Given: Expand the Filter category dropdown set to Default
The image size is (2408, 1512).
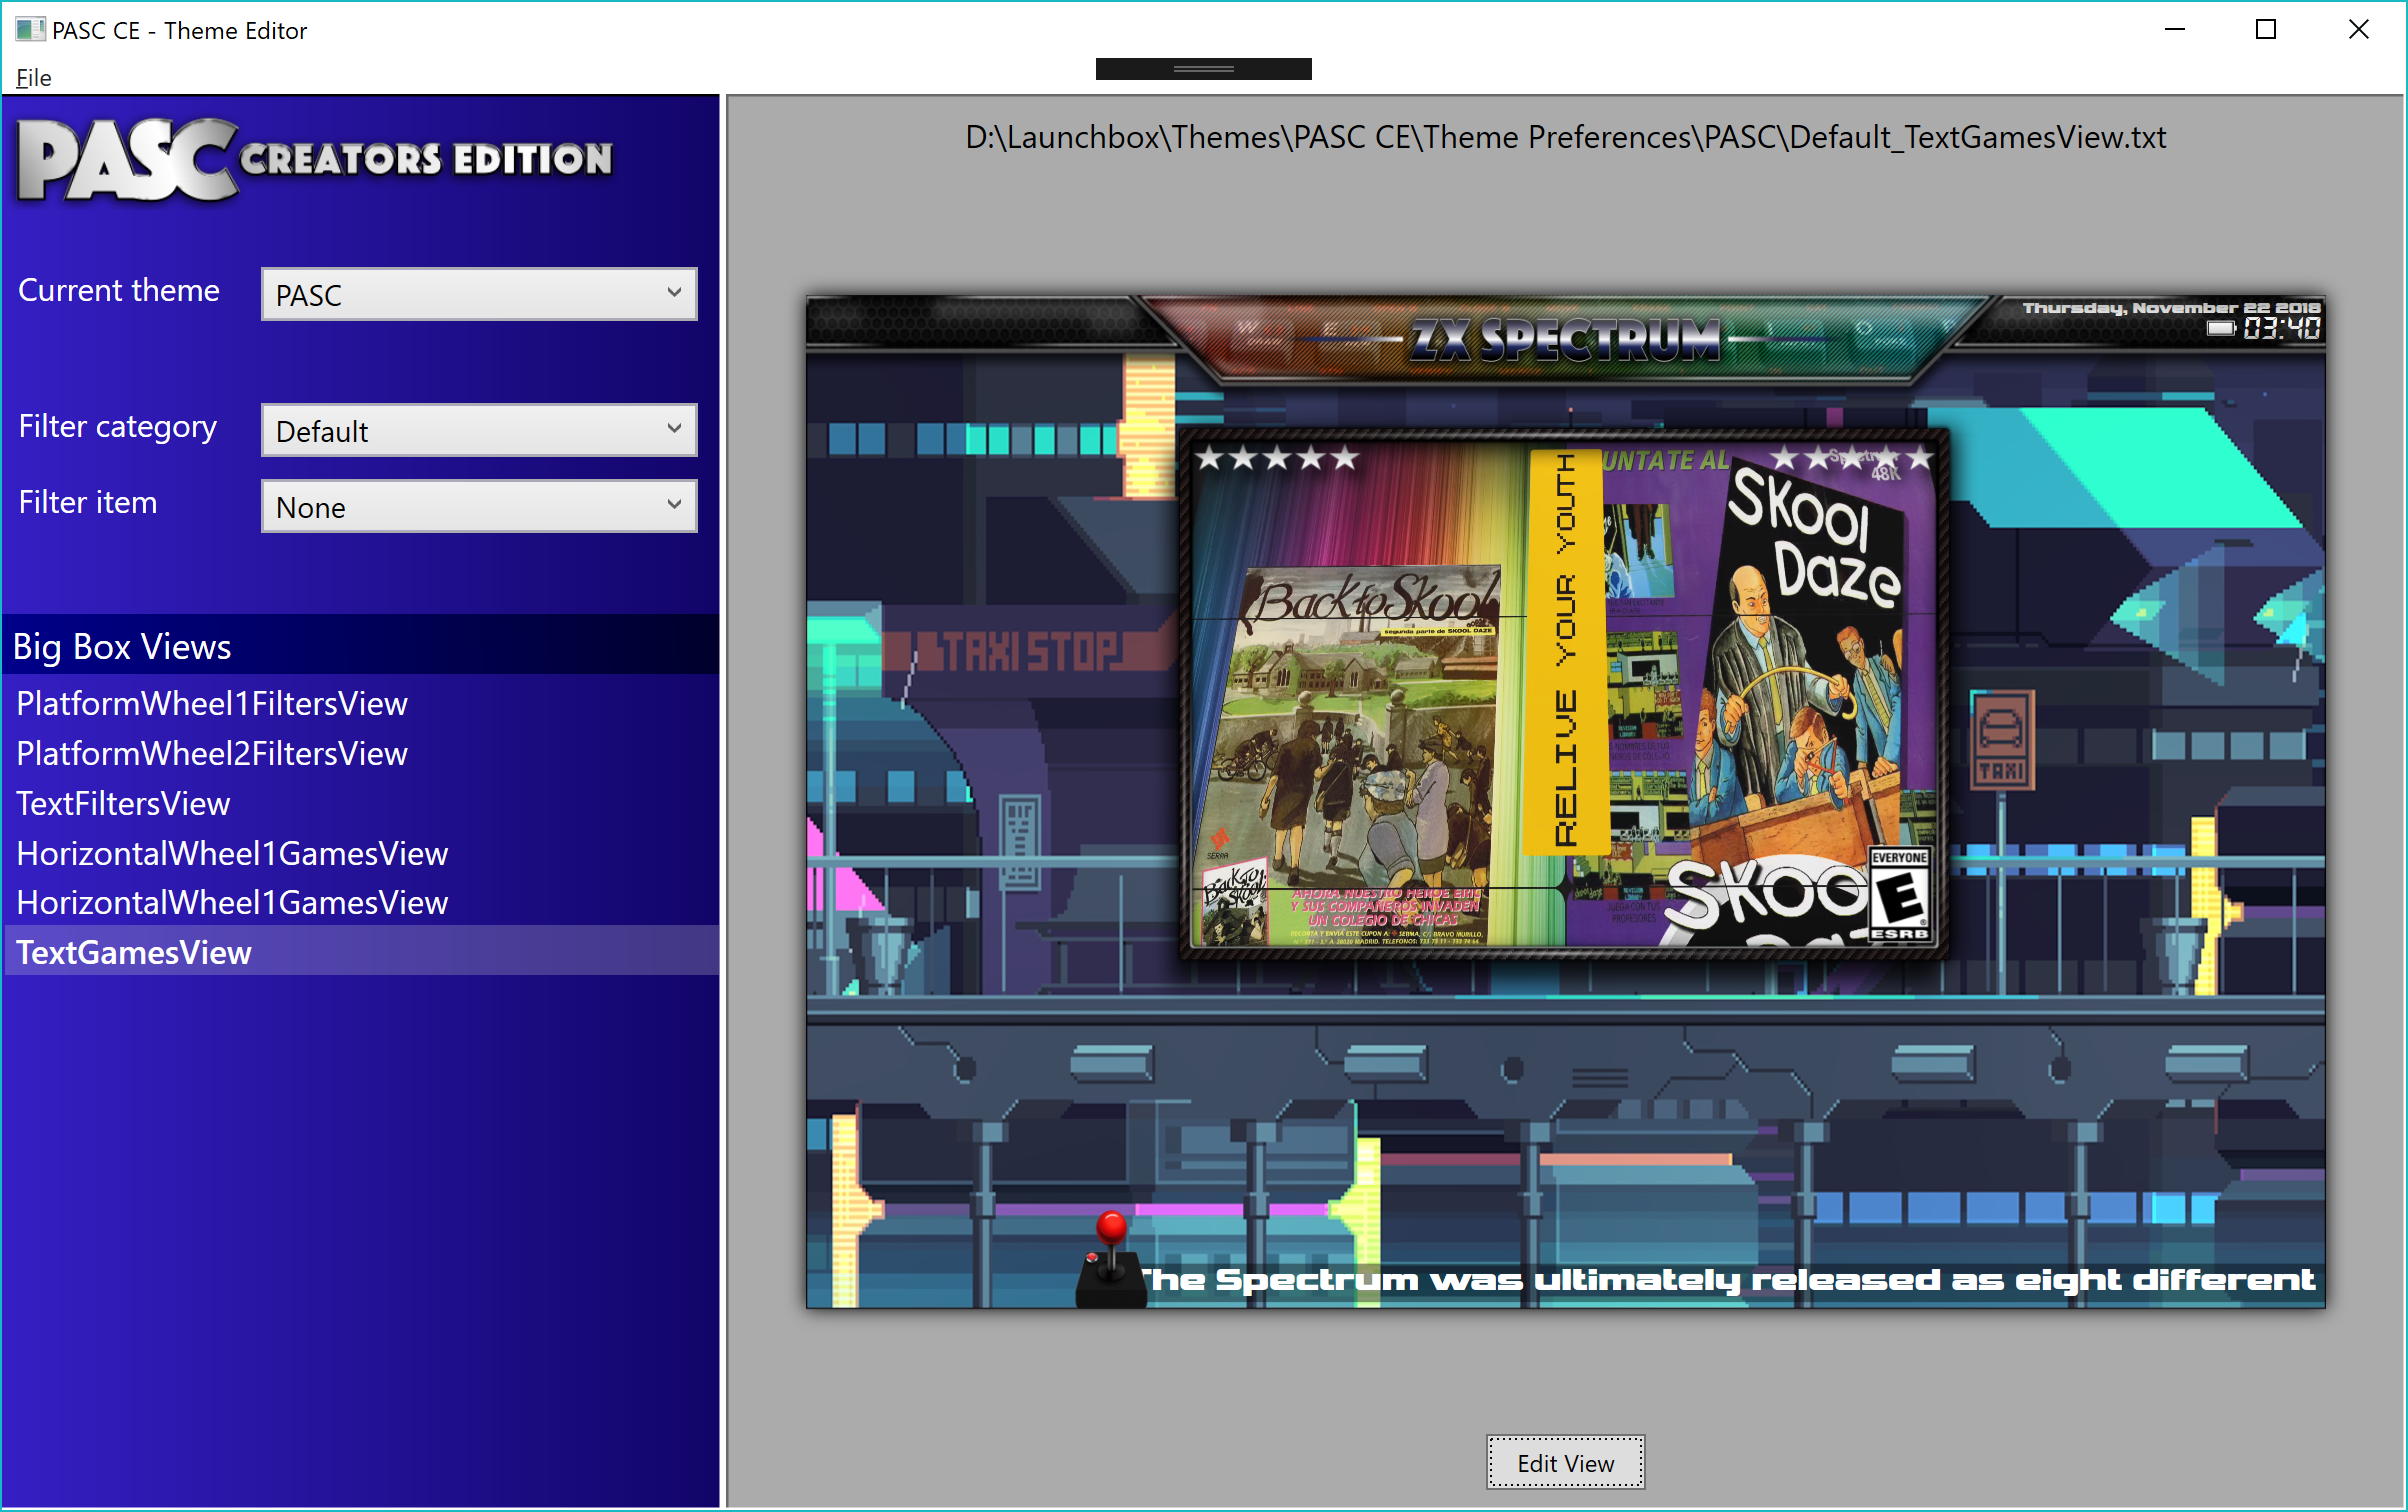Looking at the screenshot, I should (x=479, y=430).
